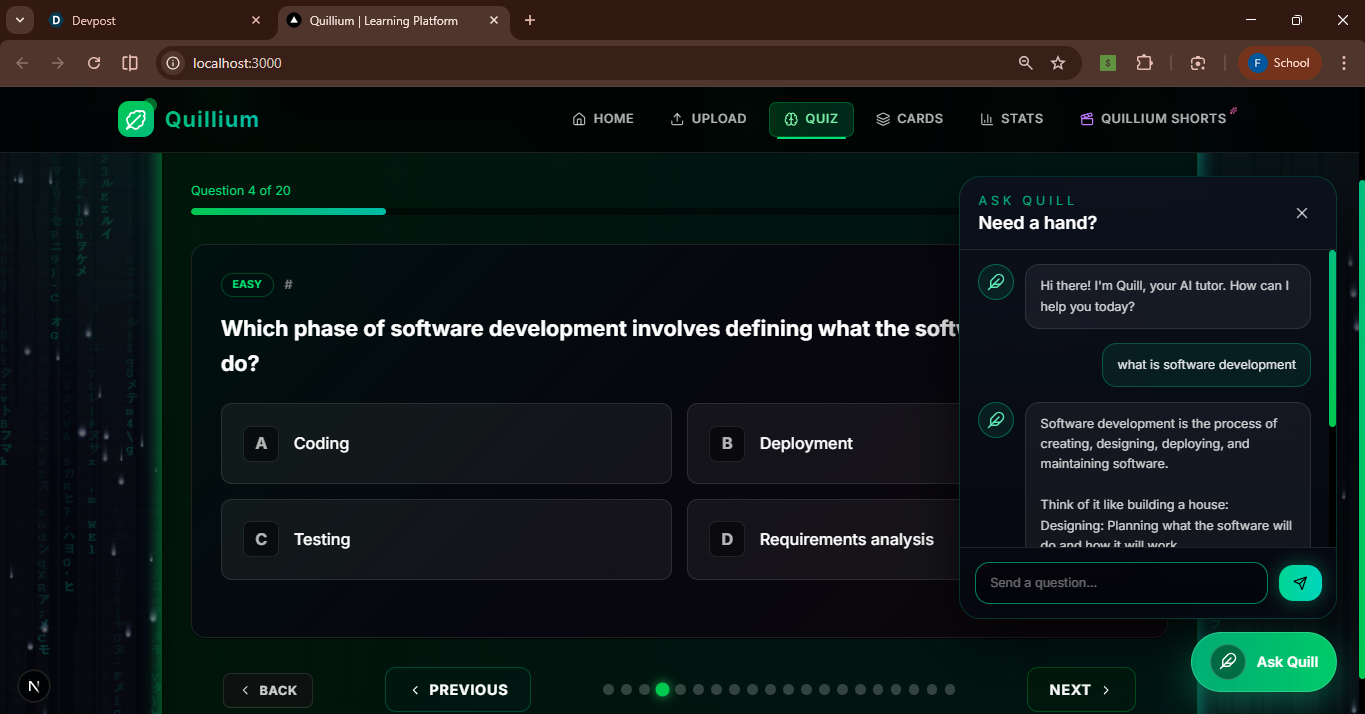Open a new browser tab
1365x714 pixels.
(x=530, y=20)
